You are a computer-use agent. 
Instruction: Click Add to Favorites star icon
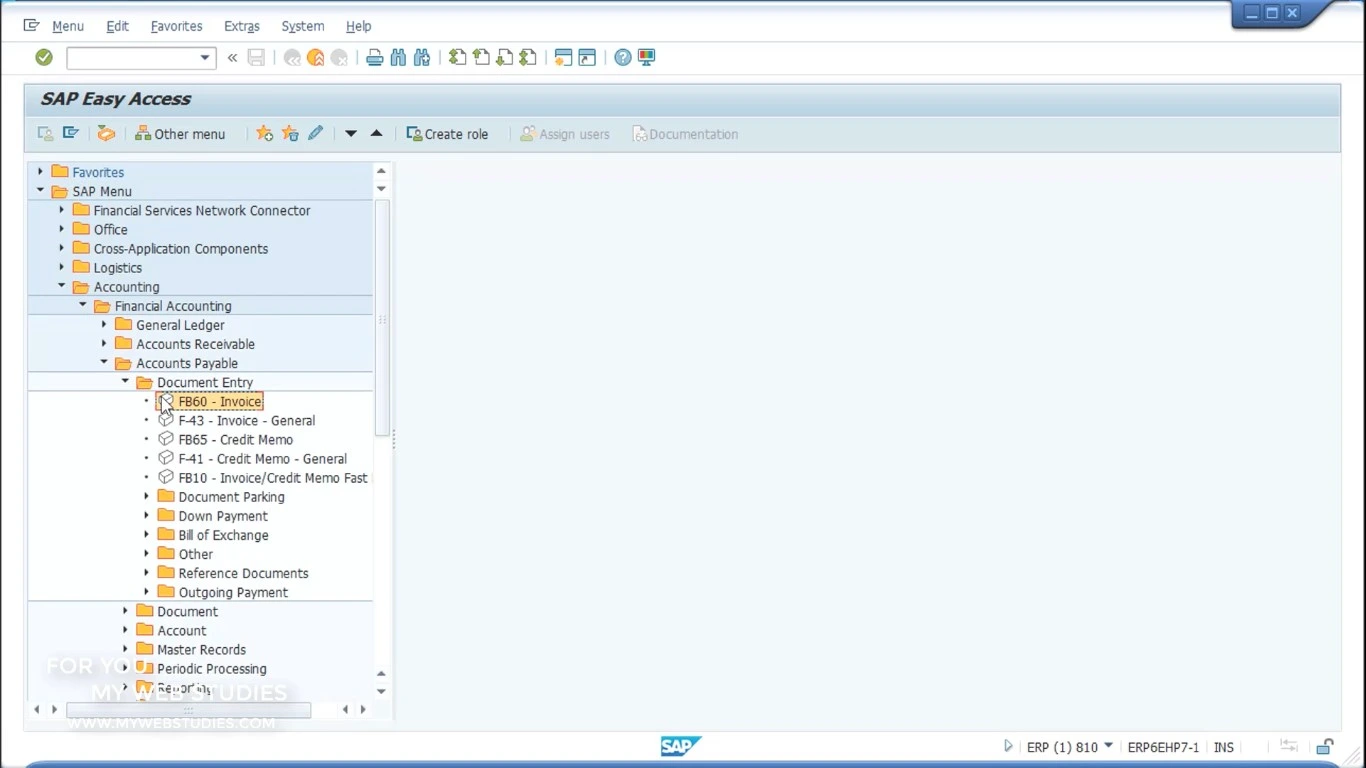tap(264, 134)
